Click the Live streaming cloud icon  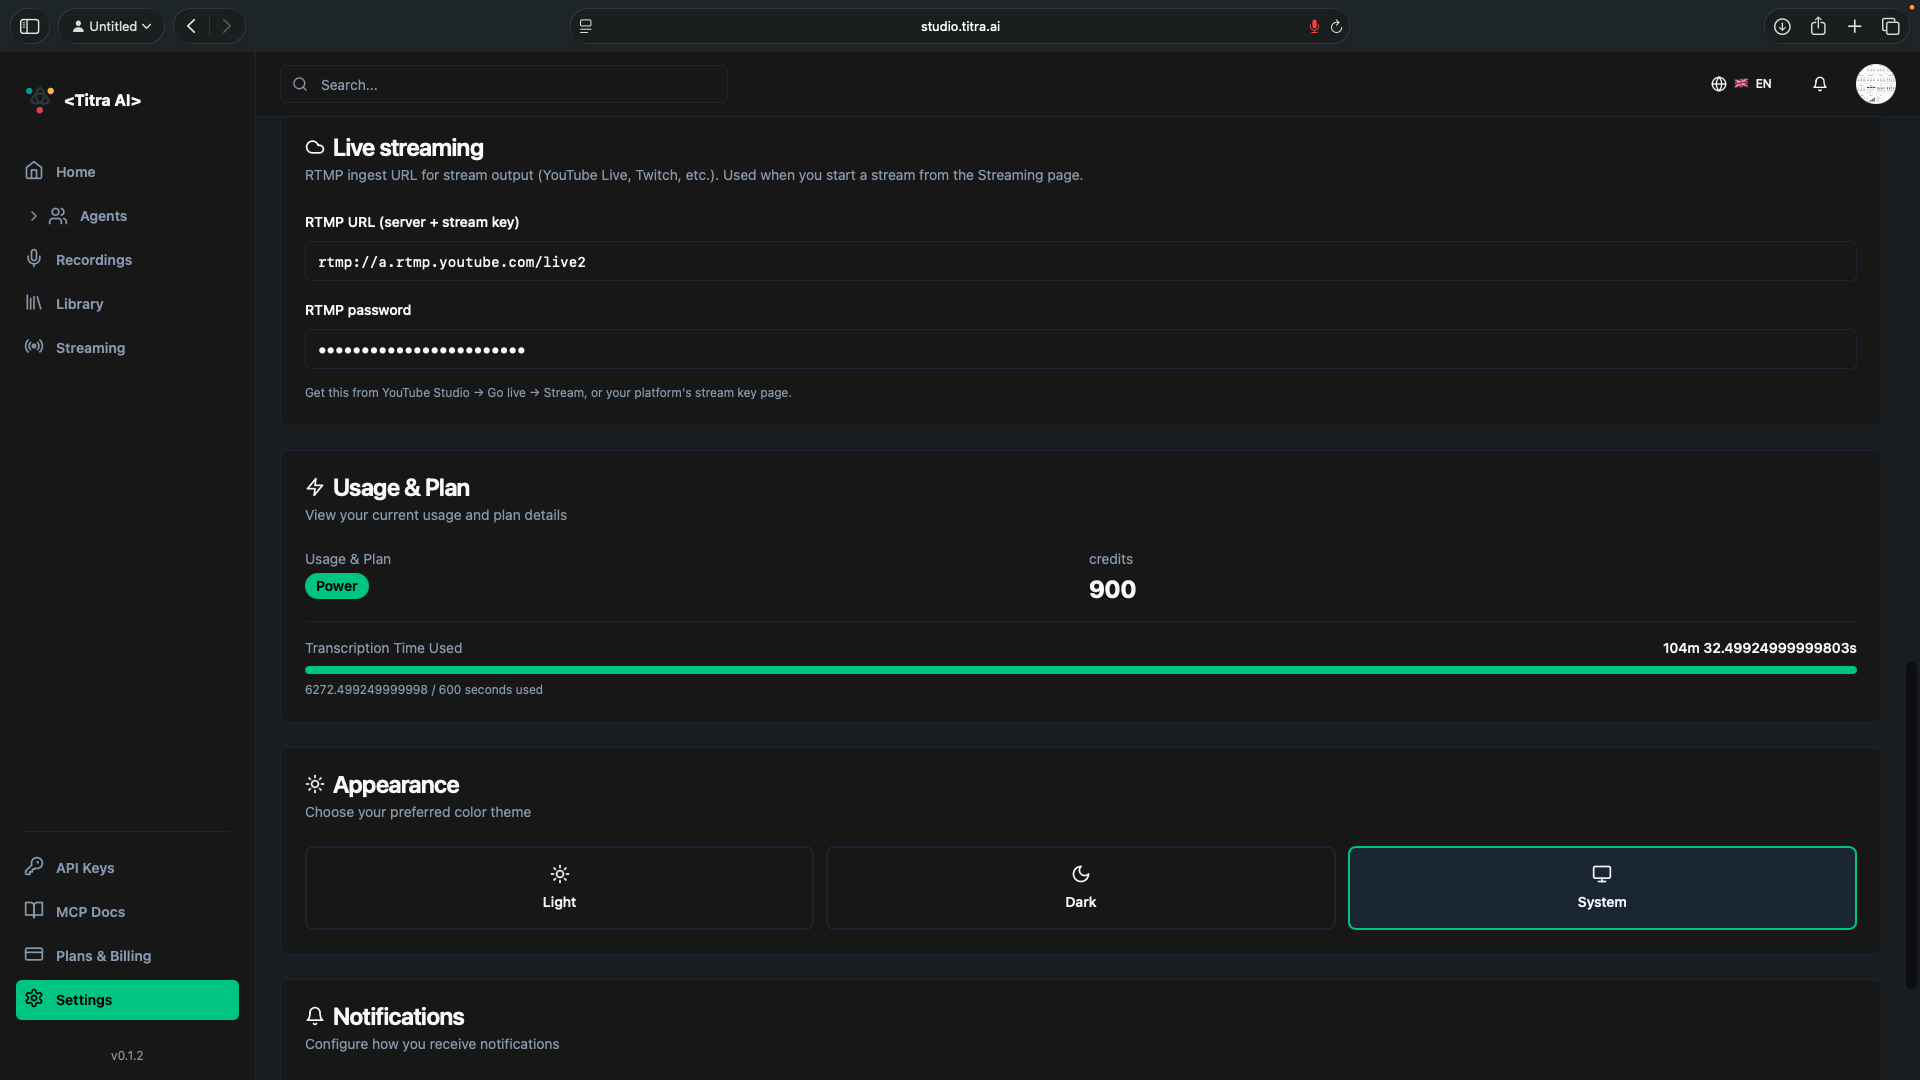[315, 148]
